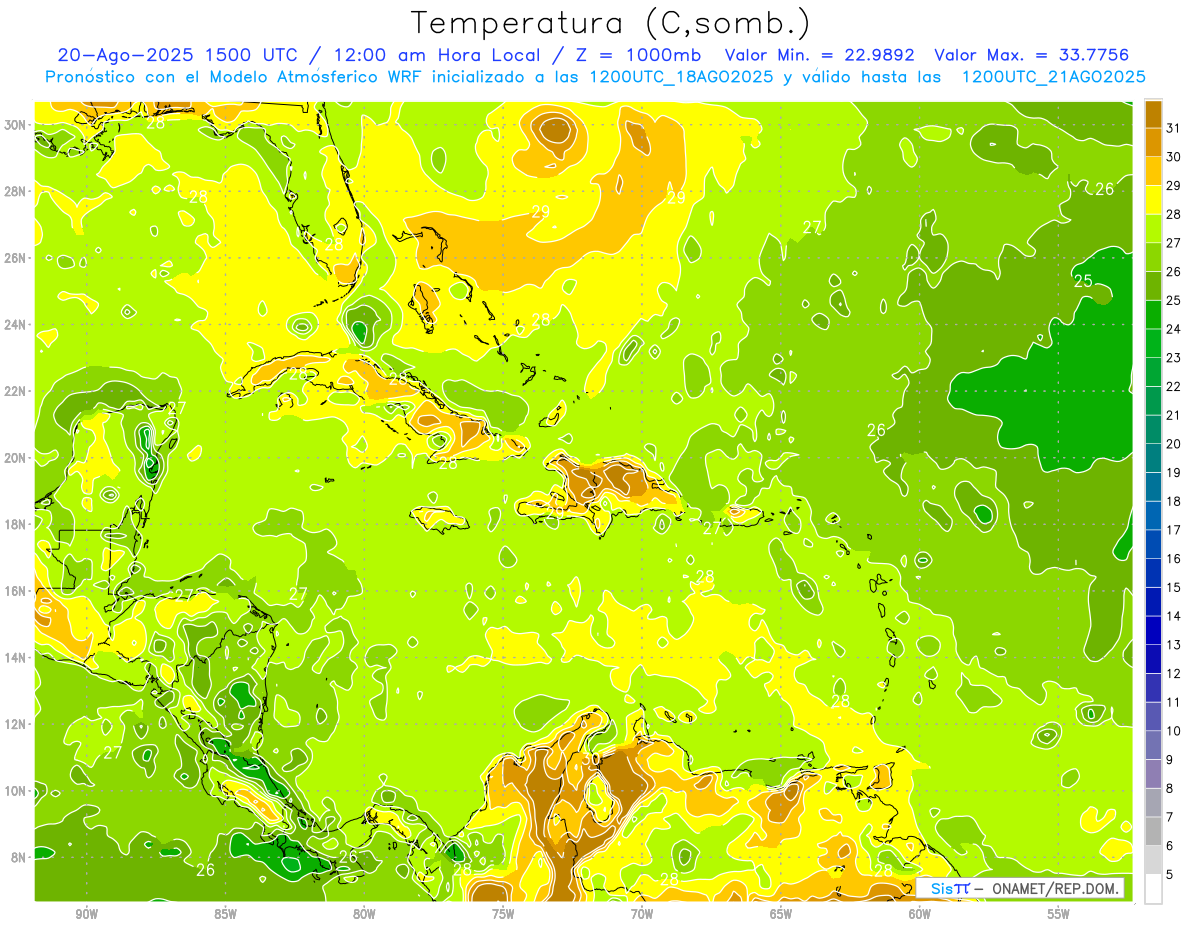Select the date text '20-Ago-2025 1500 UTC'
Viewport: 1200px width, 927px height.
coord(176,55)
